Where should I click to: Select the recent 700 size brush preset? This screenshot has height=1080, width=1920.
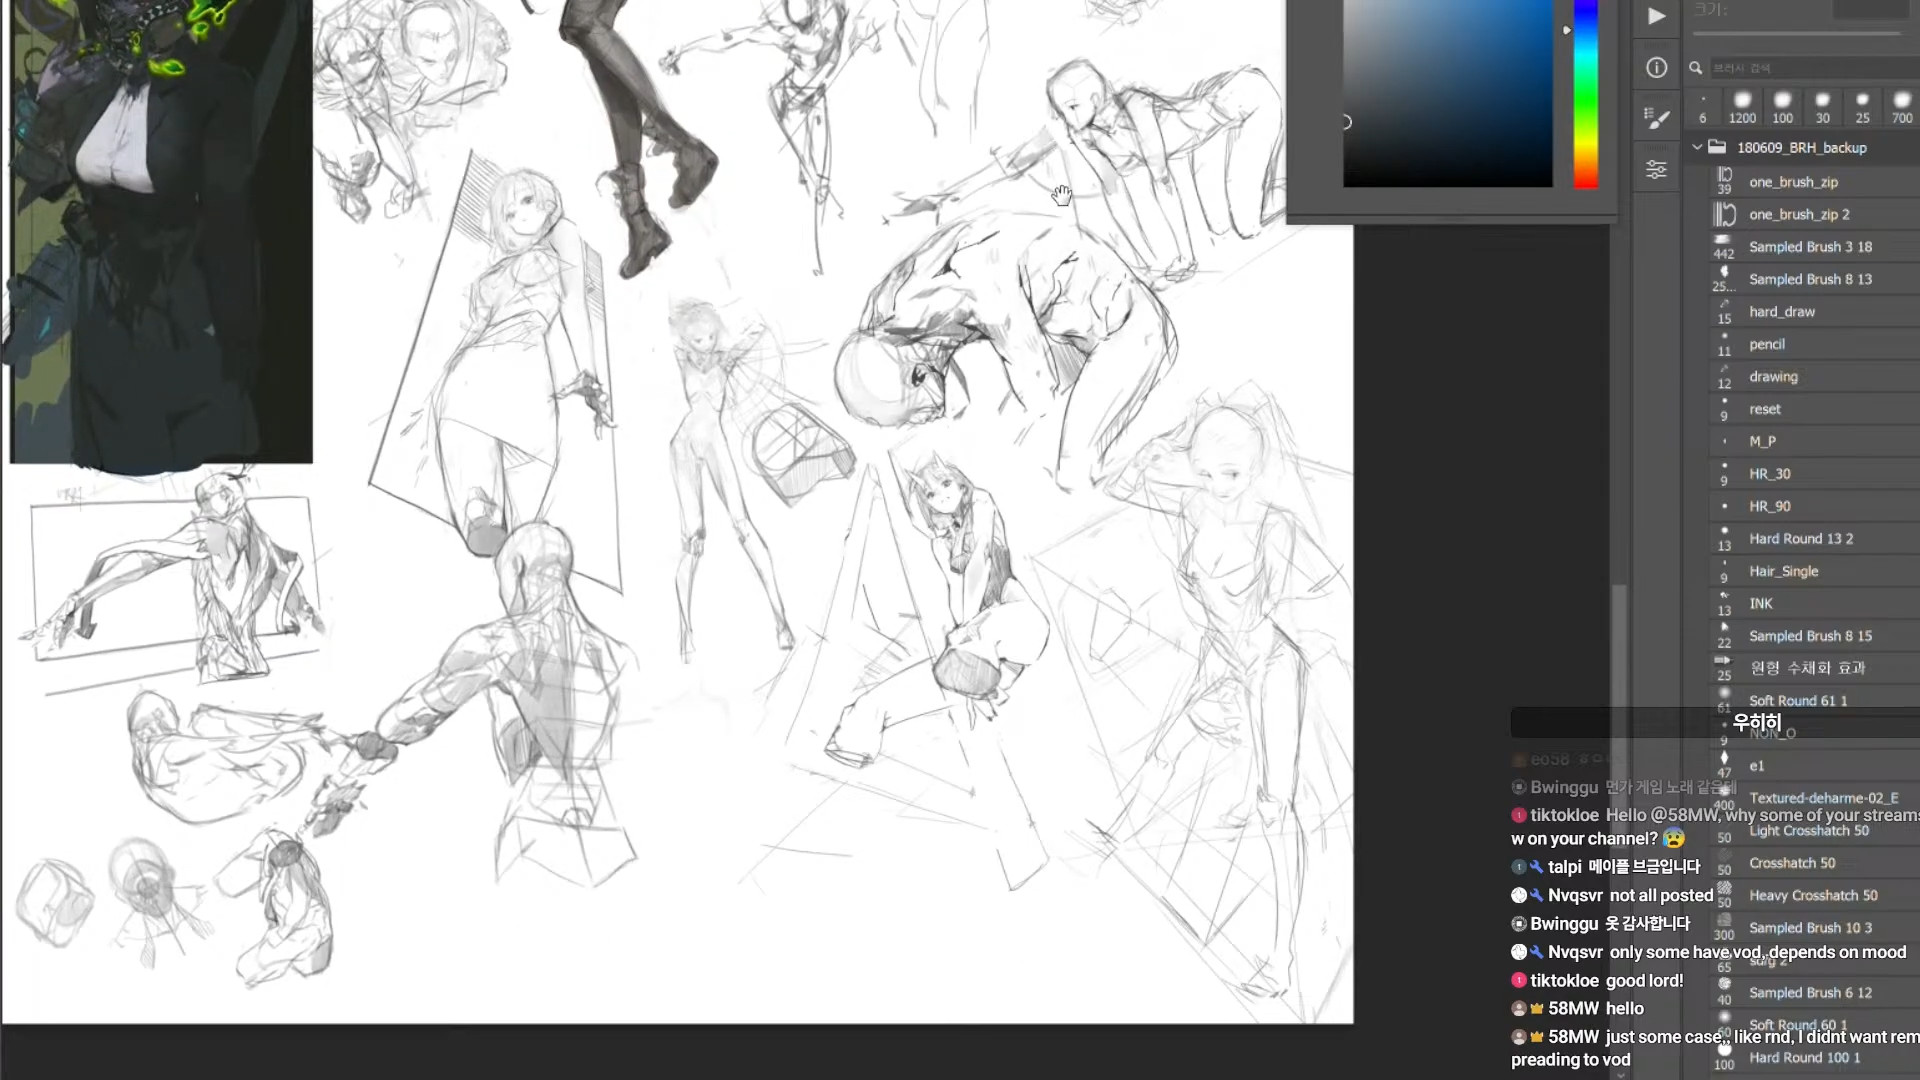point(1901,106)
